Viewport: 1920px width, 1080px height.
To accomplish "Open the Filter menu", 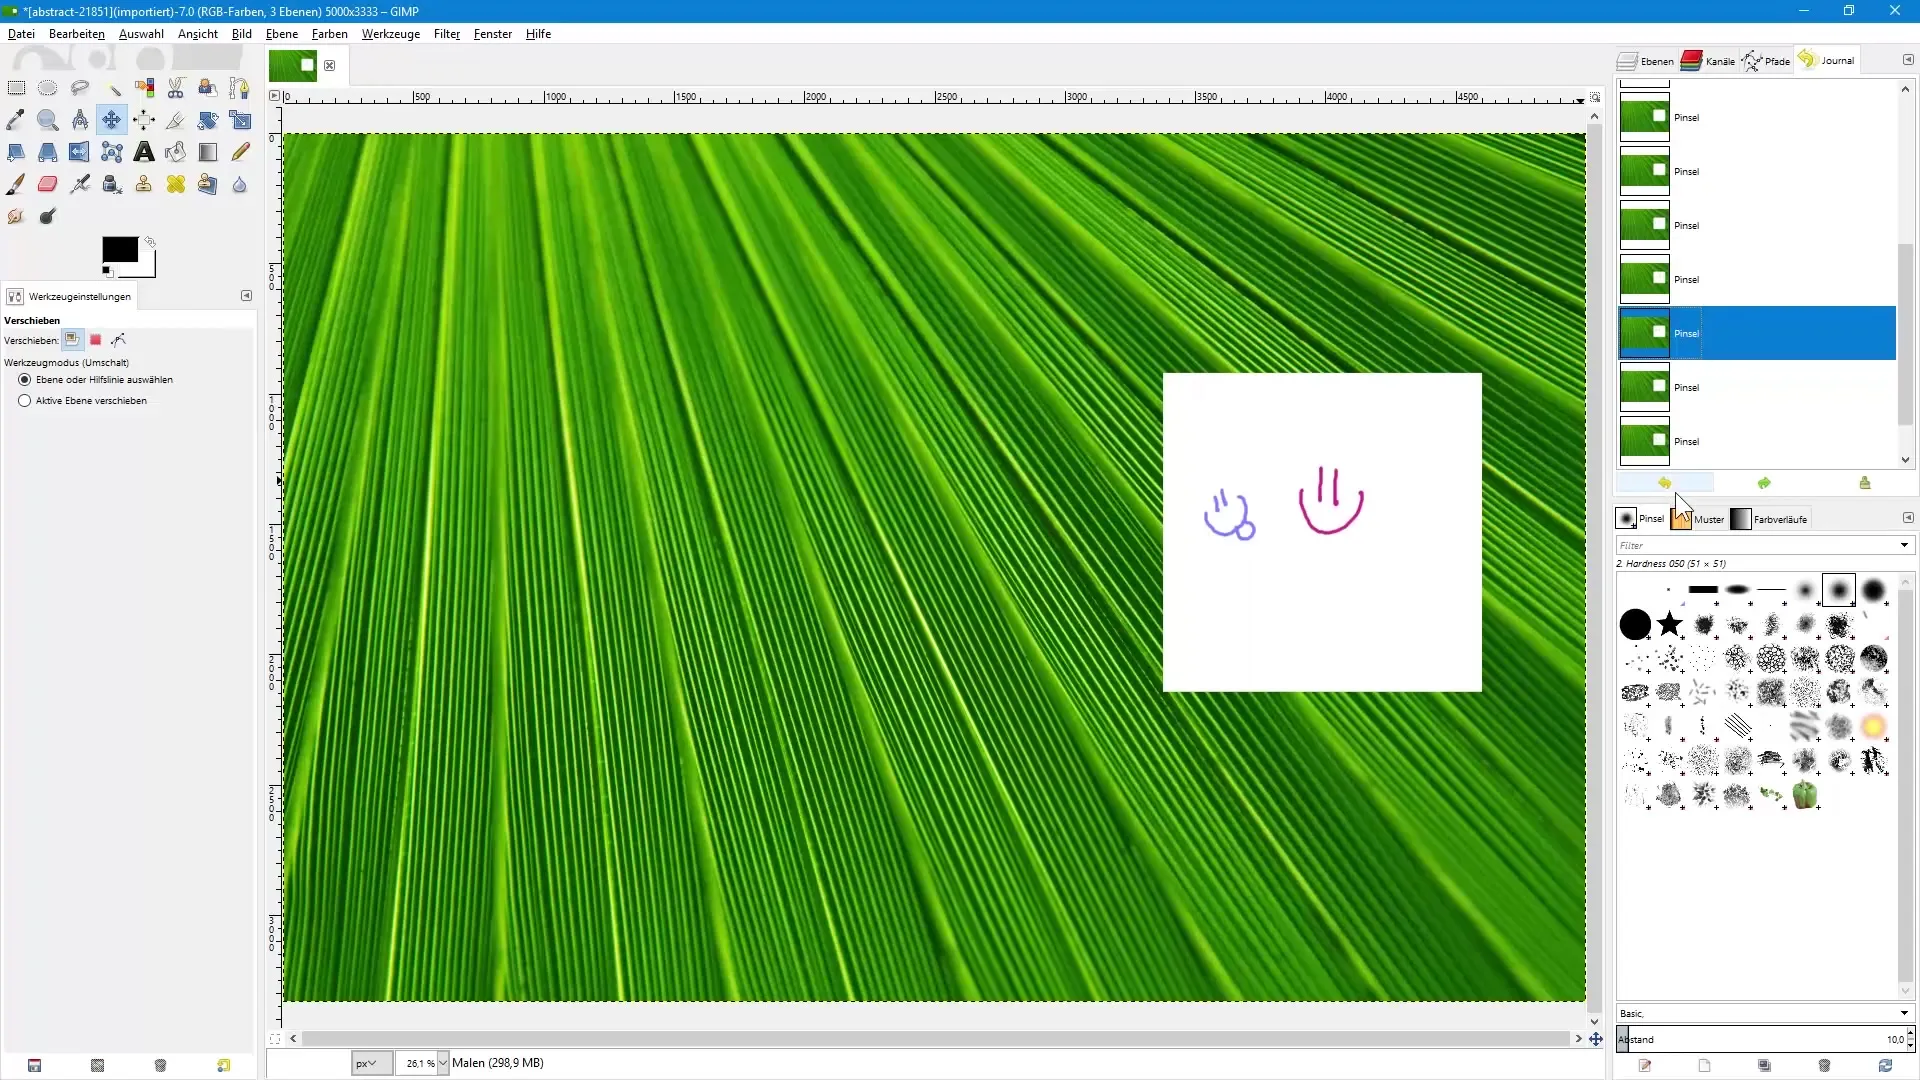I will point(447,34).
